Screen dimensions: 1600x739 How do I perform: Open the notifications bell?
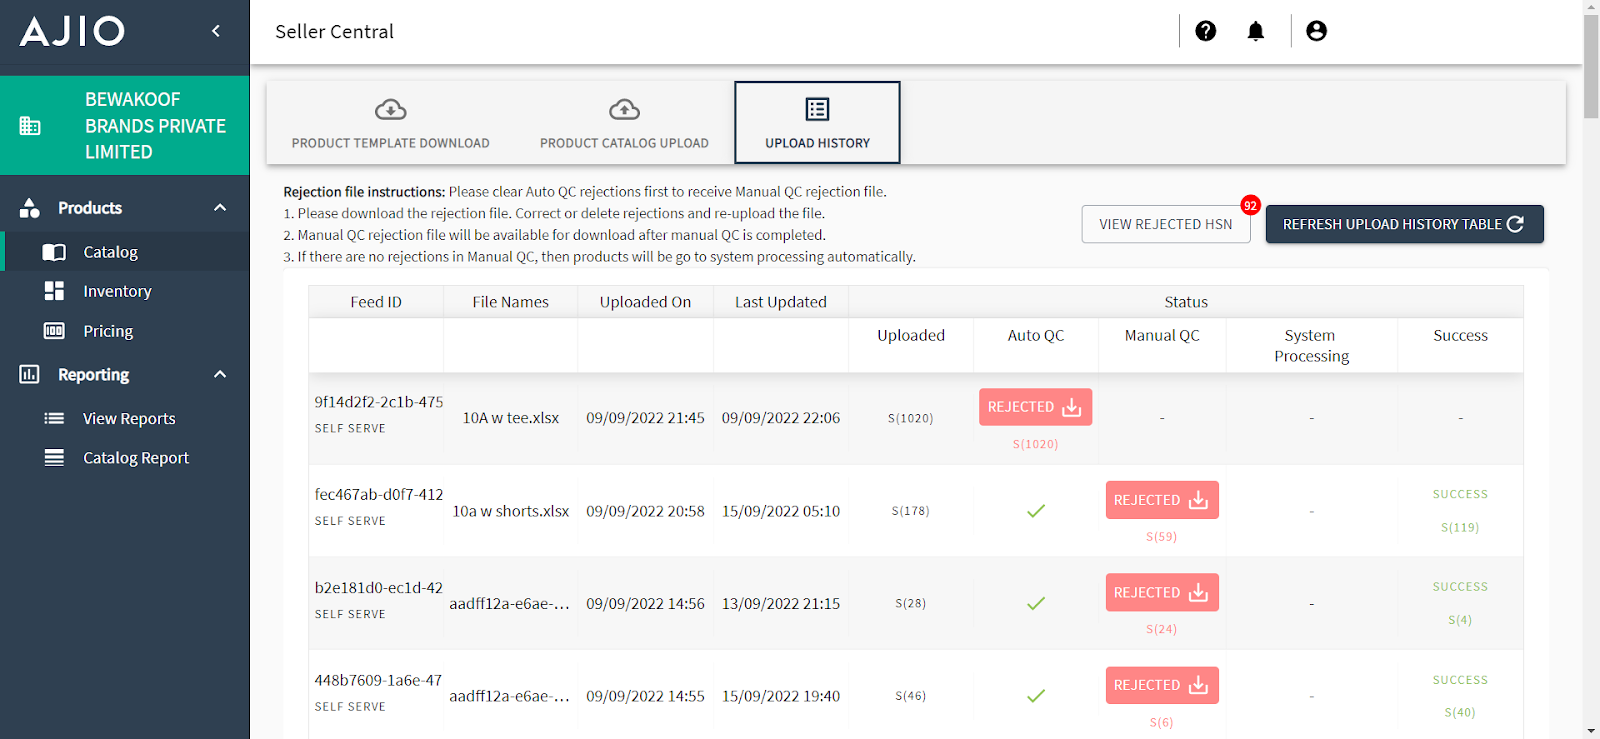tap(1256, 31)
